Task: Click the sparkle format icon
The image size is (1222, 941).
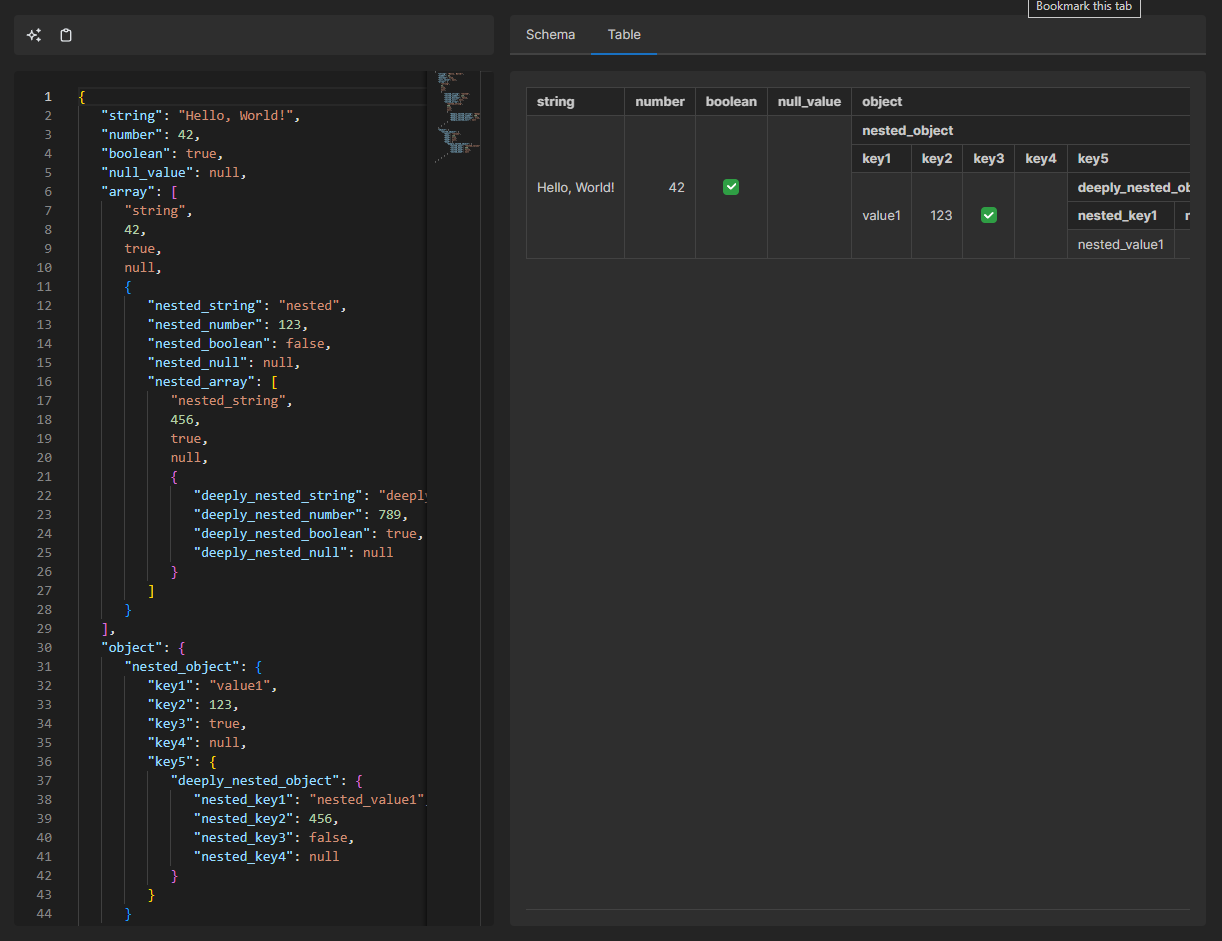Action: click(x=34, y=35)
